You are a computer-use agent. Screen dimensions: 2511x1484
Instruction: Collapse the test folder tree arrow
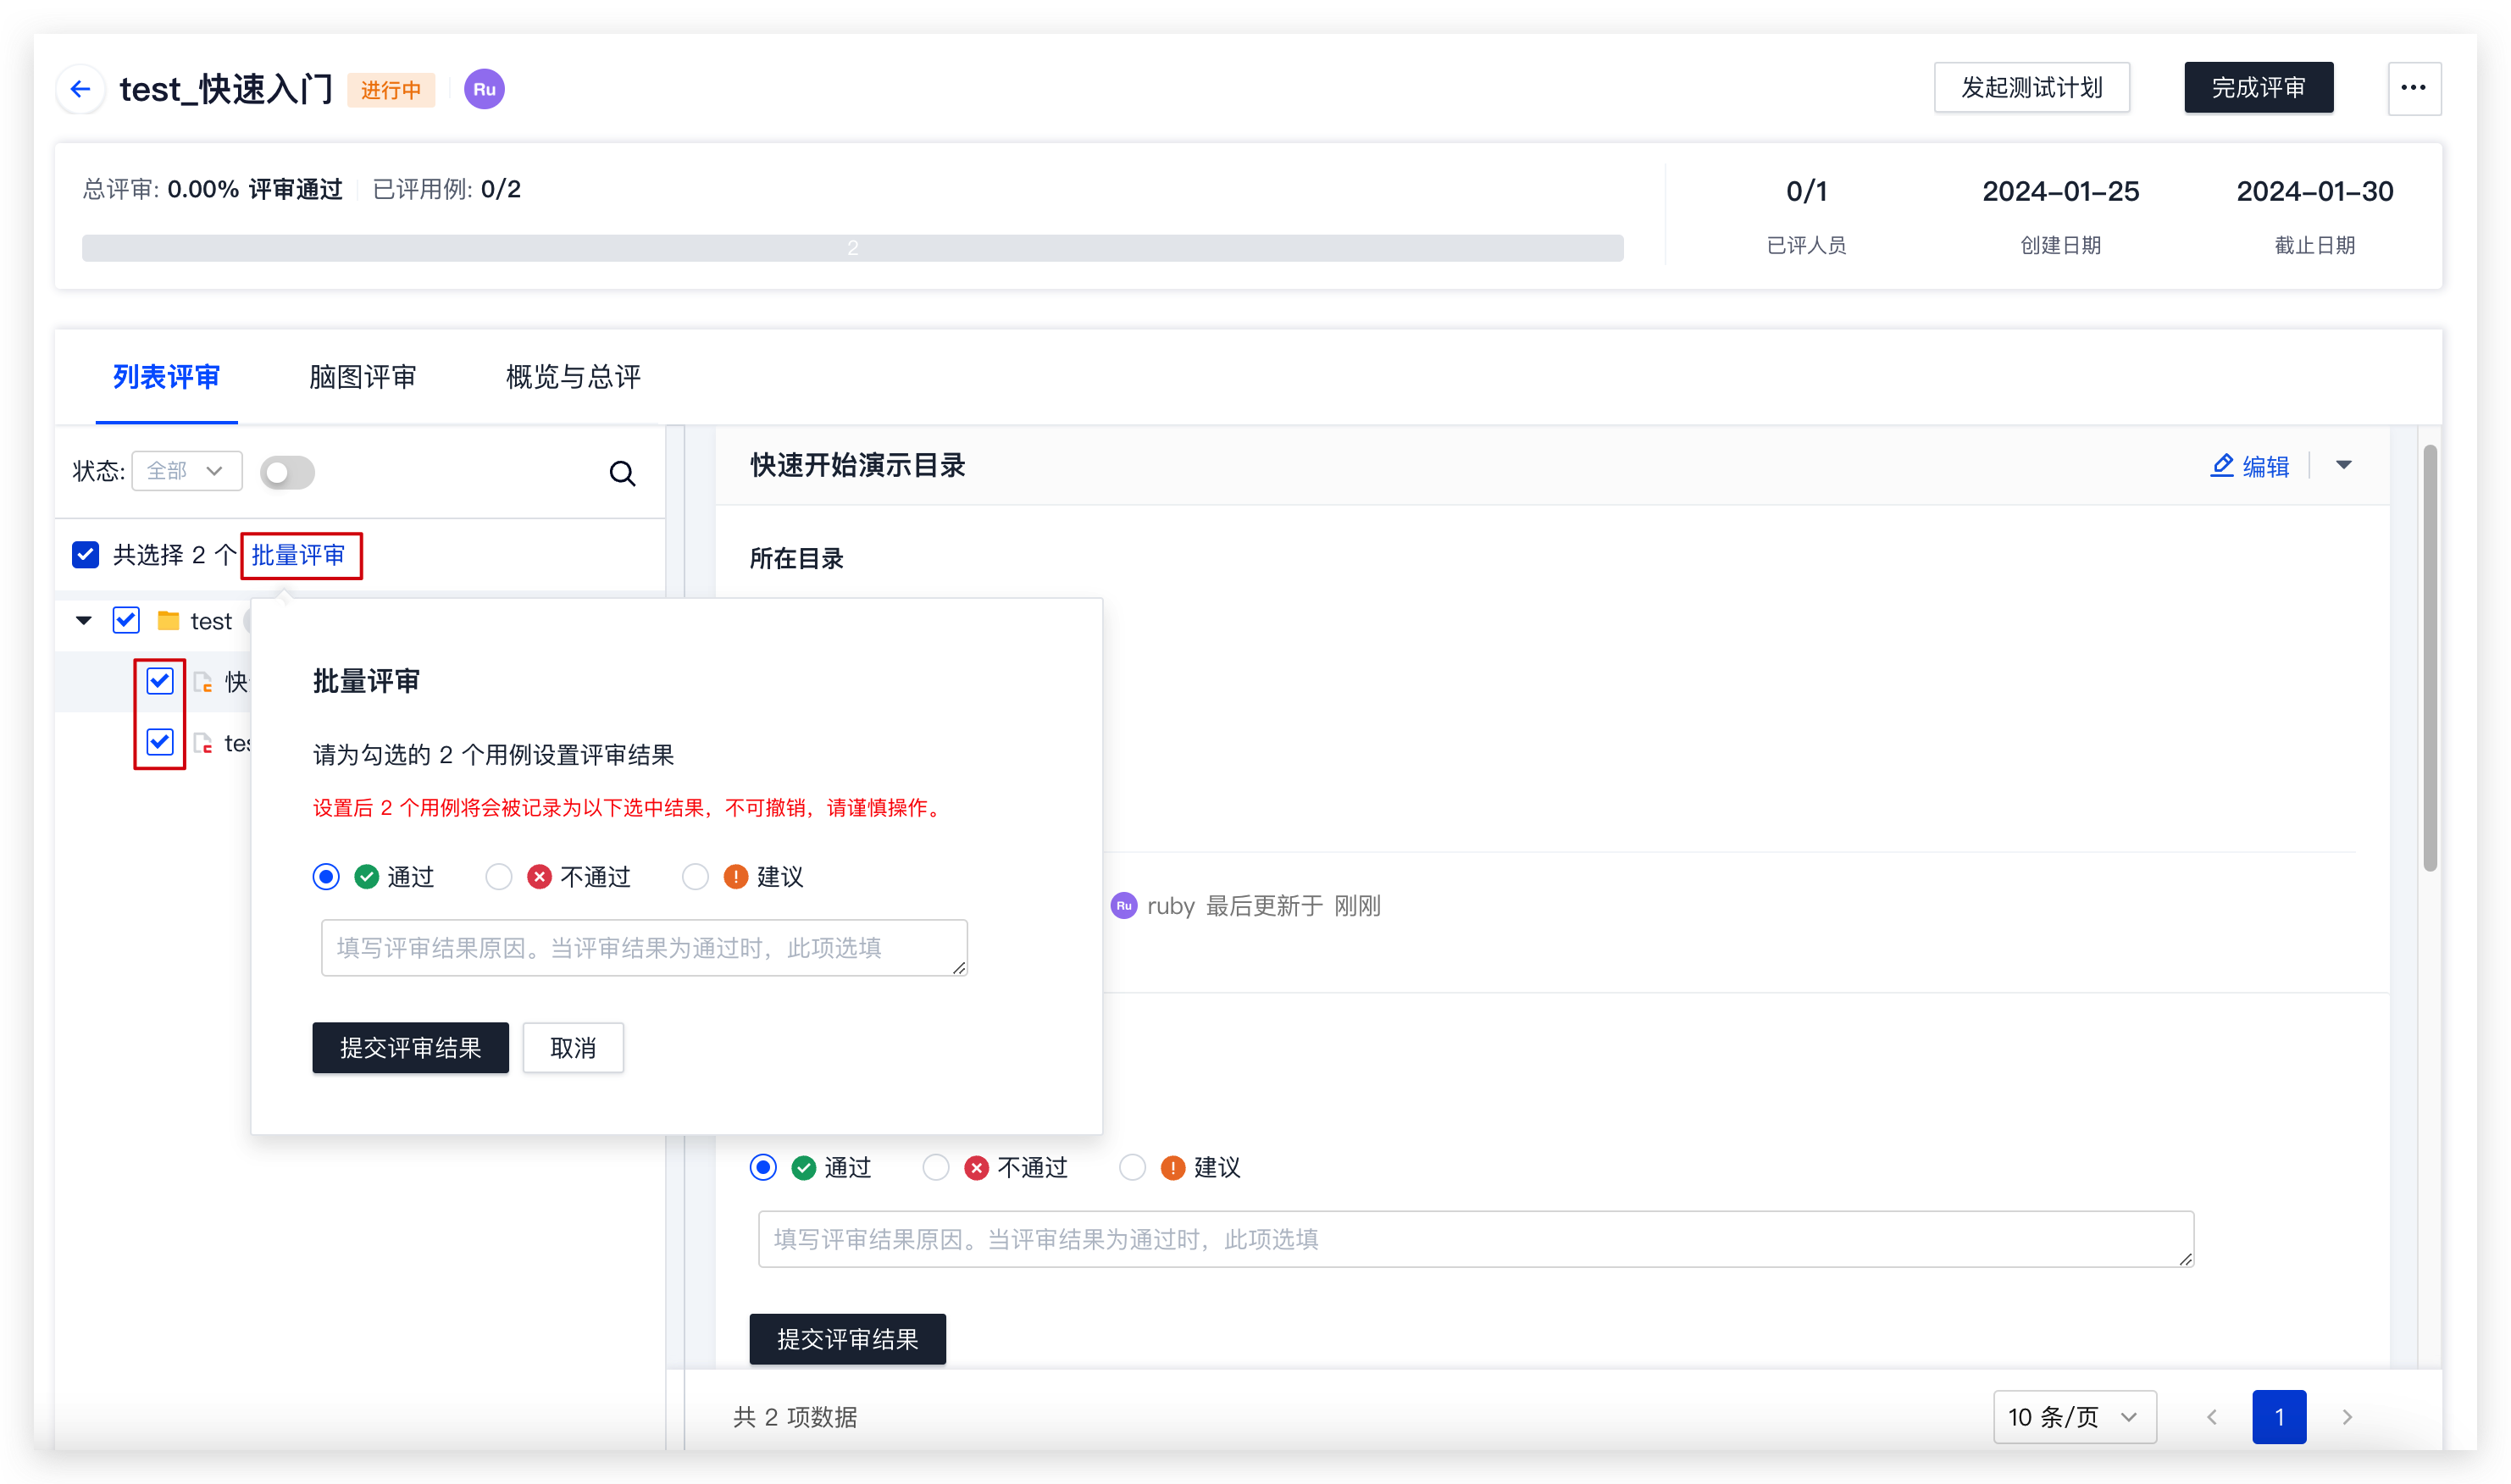tap(84, 621)
